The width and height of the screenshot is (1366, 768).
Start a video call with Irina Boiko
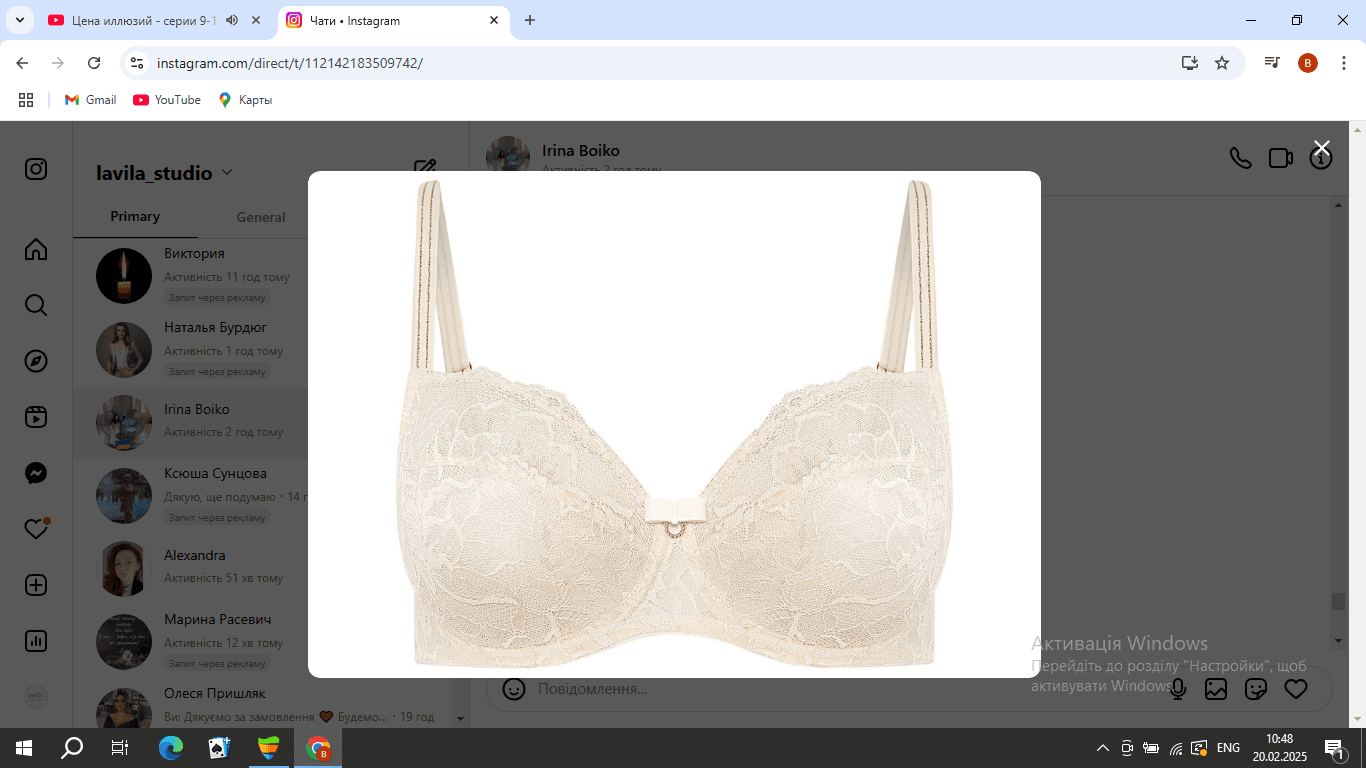[x=1281, y=158]
